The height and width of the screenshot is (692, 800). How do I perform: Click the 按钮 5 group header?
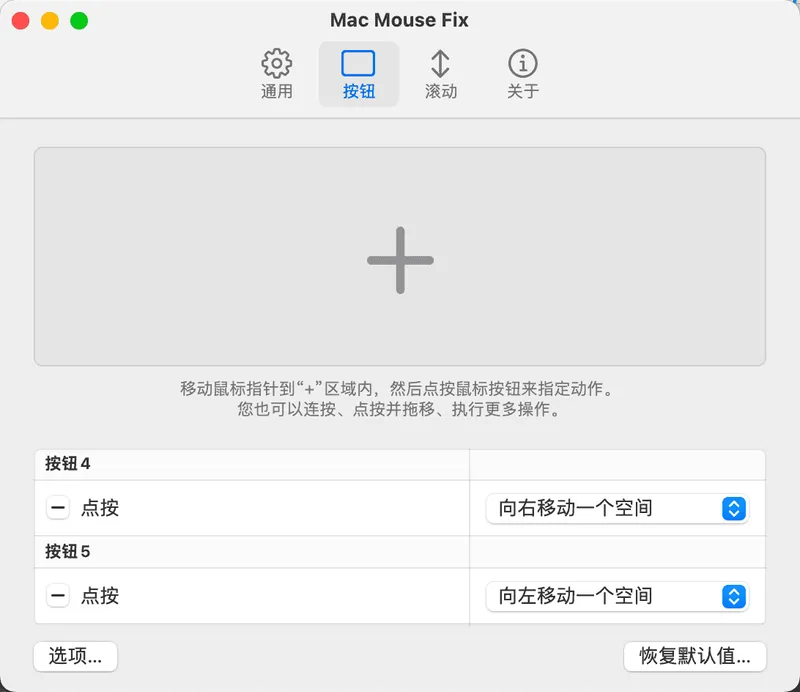coord(68,552)
